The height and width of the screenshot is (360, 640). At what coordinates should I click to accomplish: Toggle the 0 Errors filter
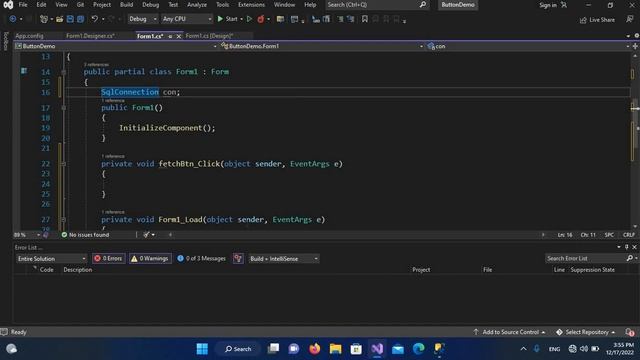pos(109,258)
